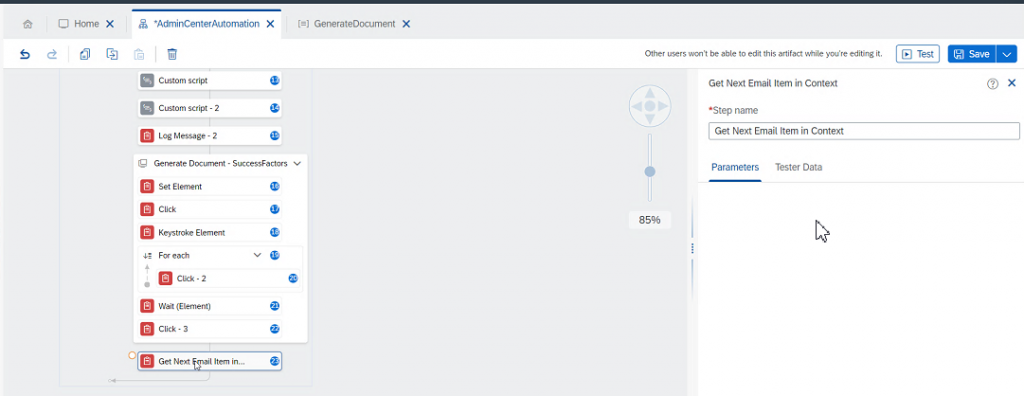Click the Get Next Email Item step icon
Image resolution: width=1024 pixels, height=396 pixels.
(148, 361)
